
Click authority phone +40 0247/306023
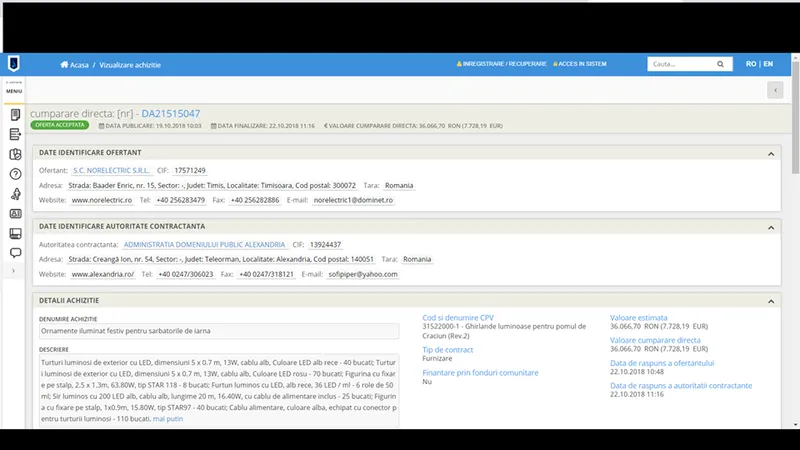186,274
